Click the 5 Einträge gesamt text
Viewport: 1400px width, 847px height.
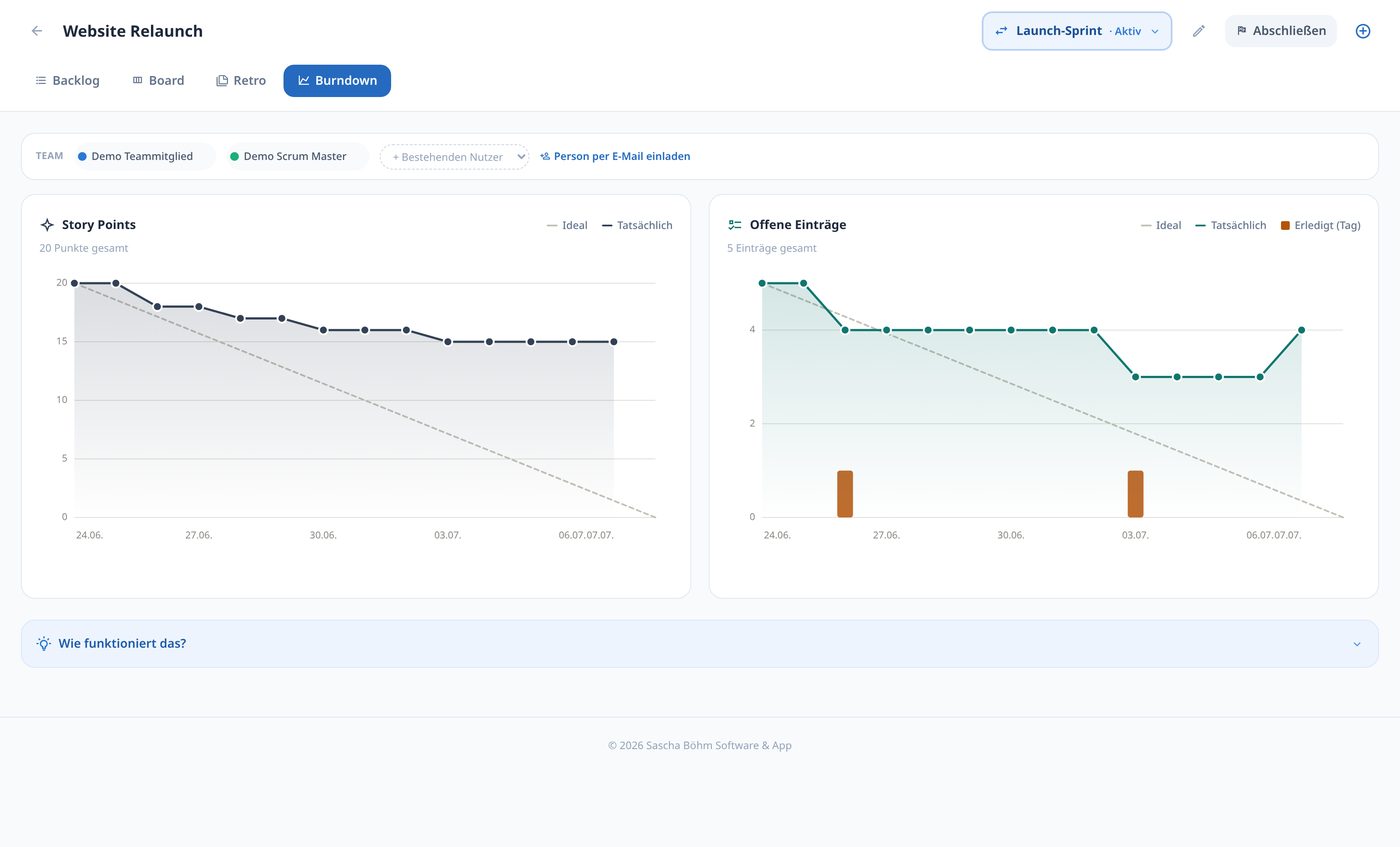(772, 248)
